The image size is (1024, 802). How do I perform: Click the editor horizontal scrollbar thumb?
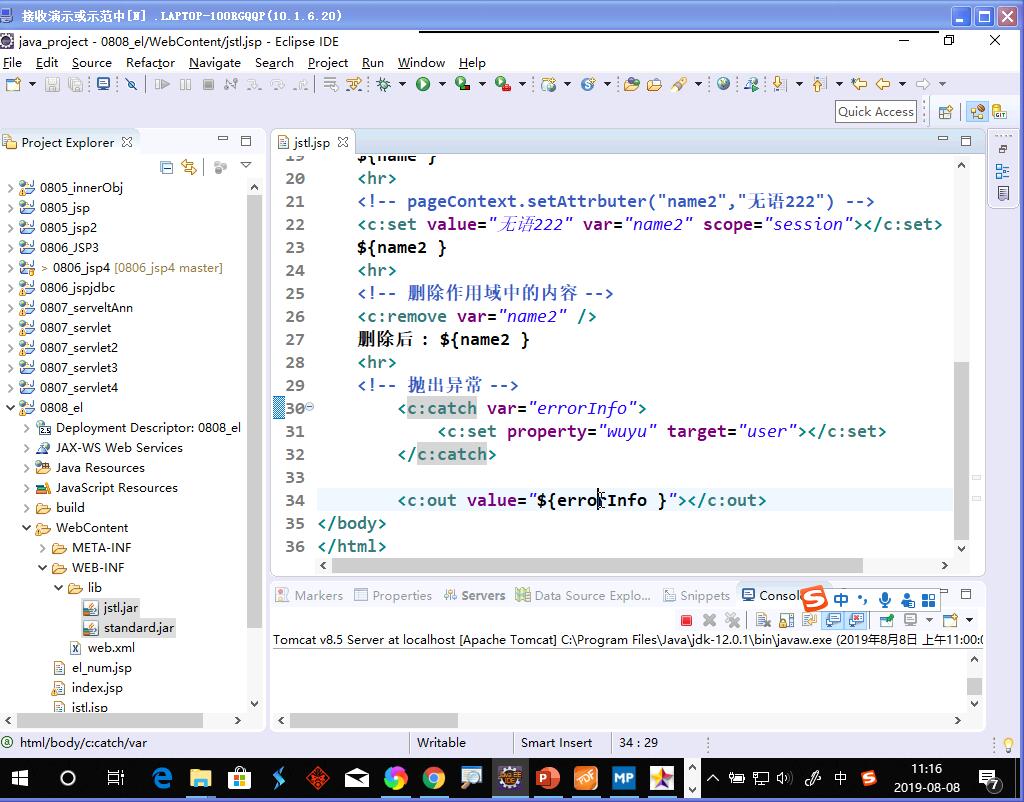click(x=598, y=565)
